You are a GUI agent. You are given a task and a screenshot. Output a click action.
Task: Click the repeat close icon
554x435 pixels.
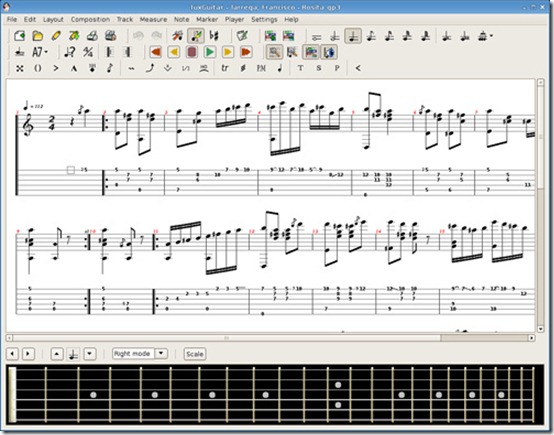click(x=128, y=52)
